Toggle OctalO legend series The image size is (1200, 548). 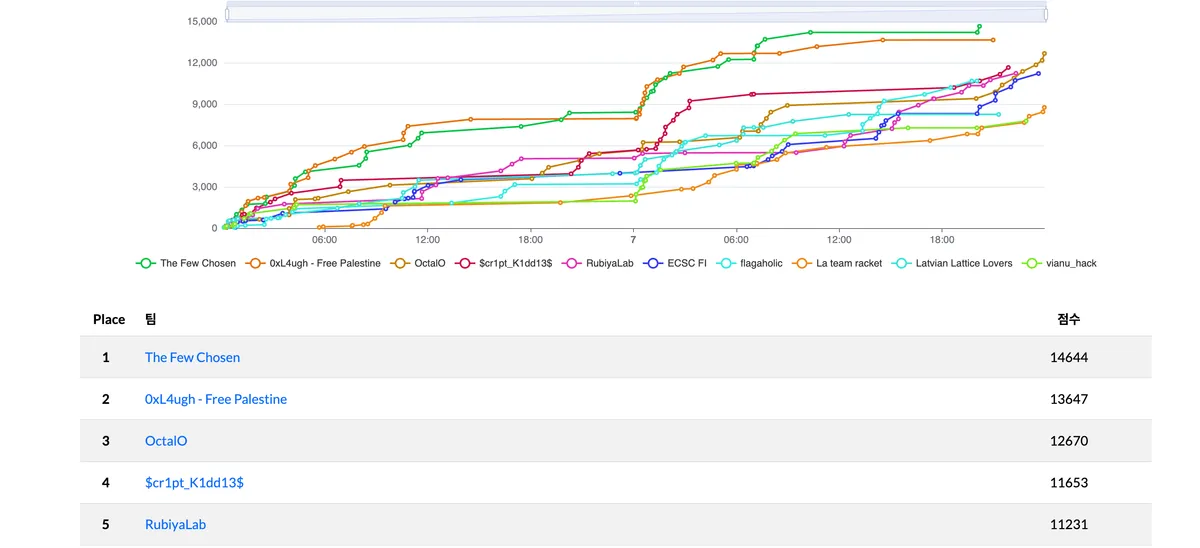coord(417,263)
